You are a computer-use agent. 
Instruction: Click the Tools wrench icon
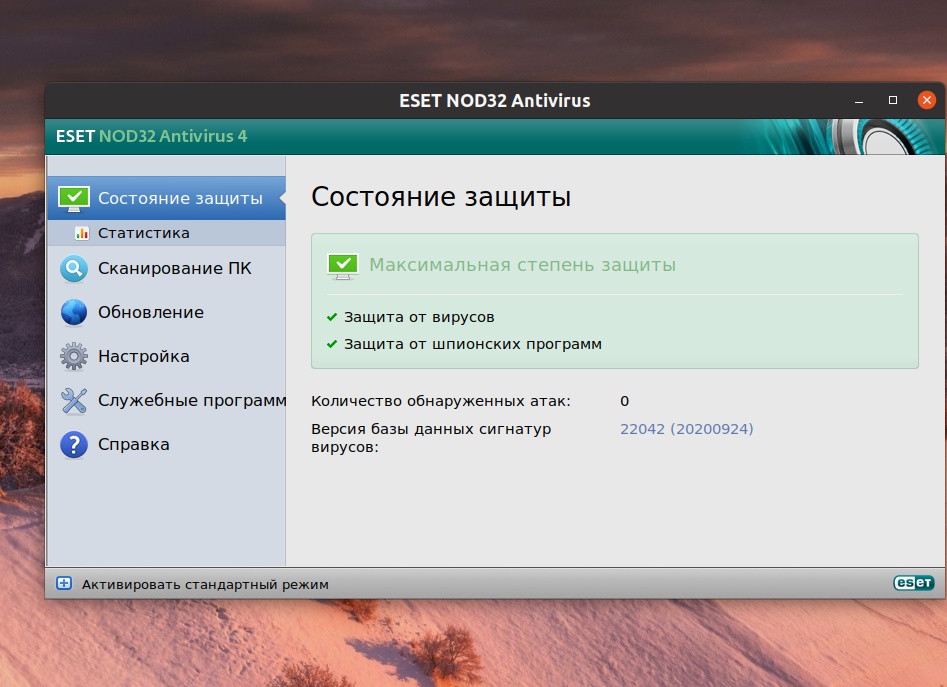(x=74, y=401)
